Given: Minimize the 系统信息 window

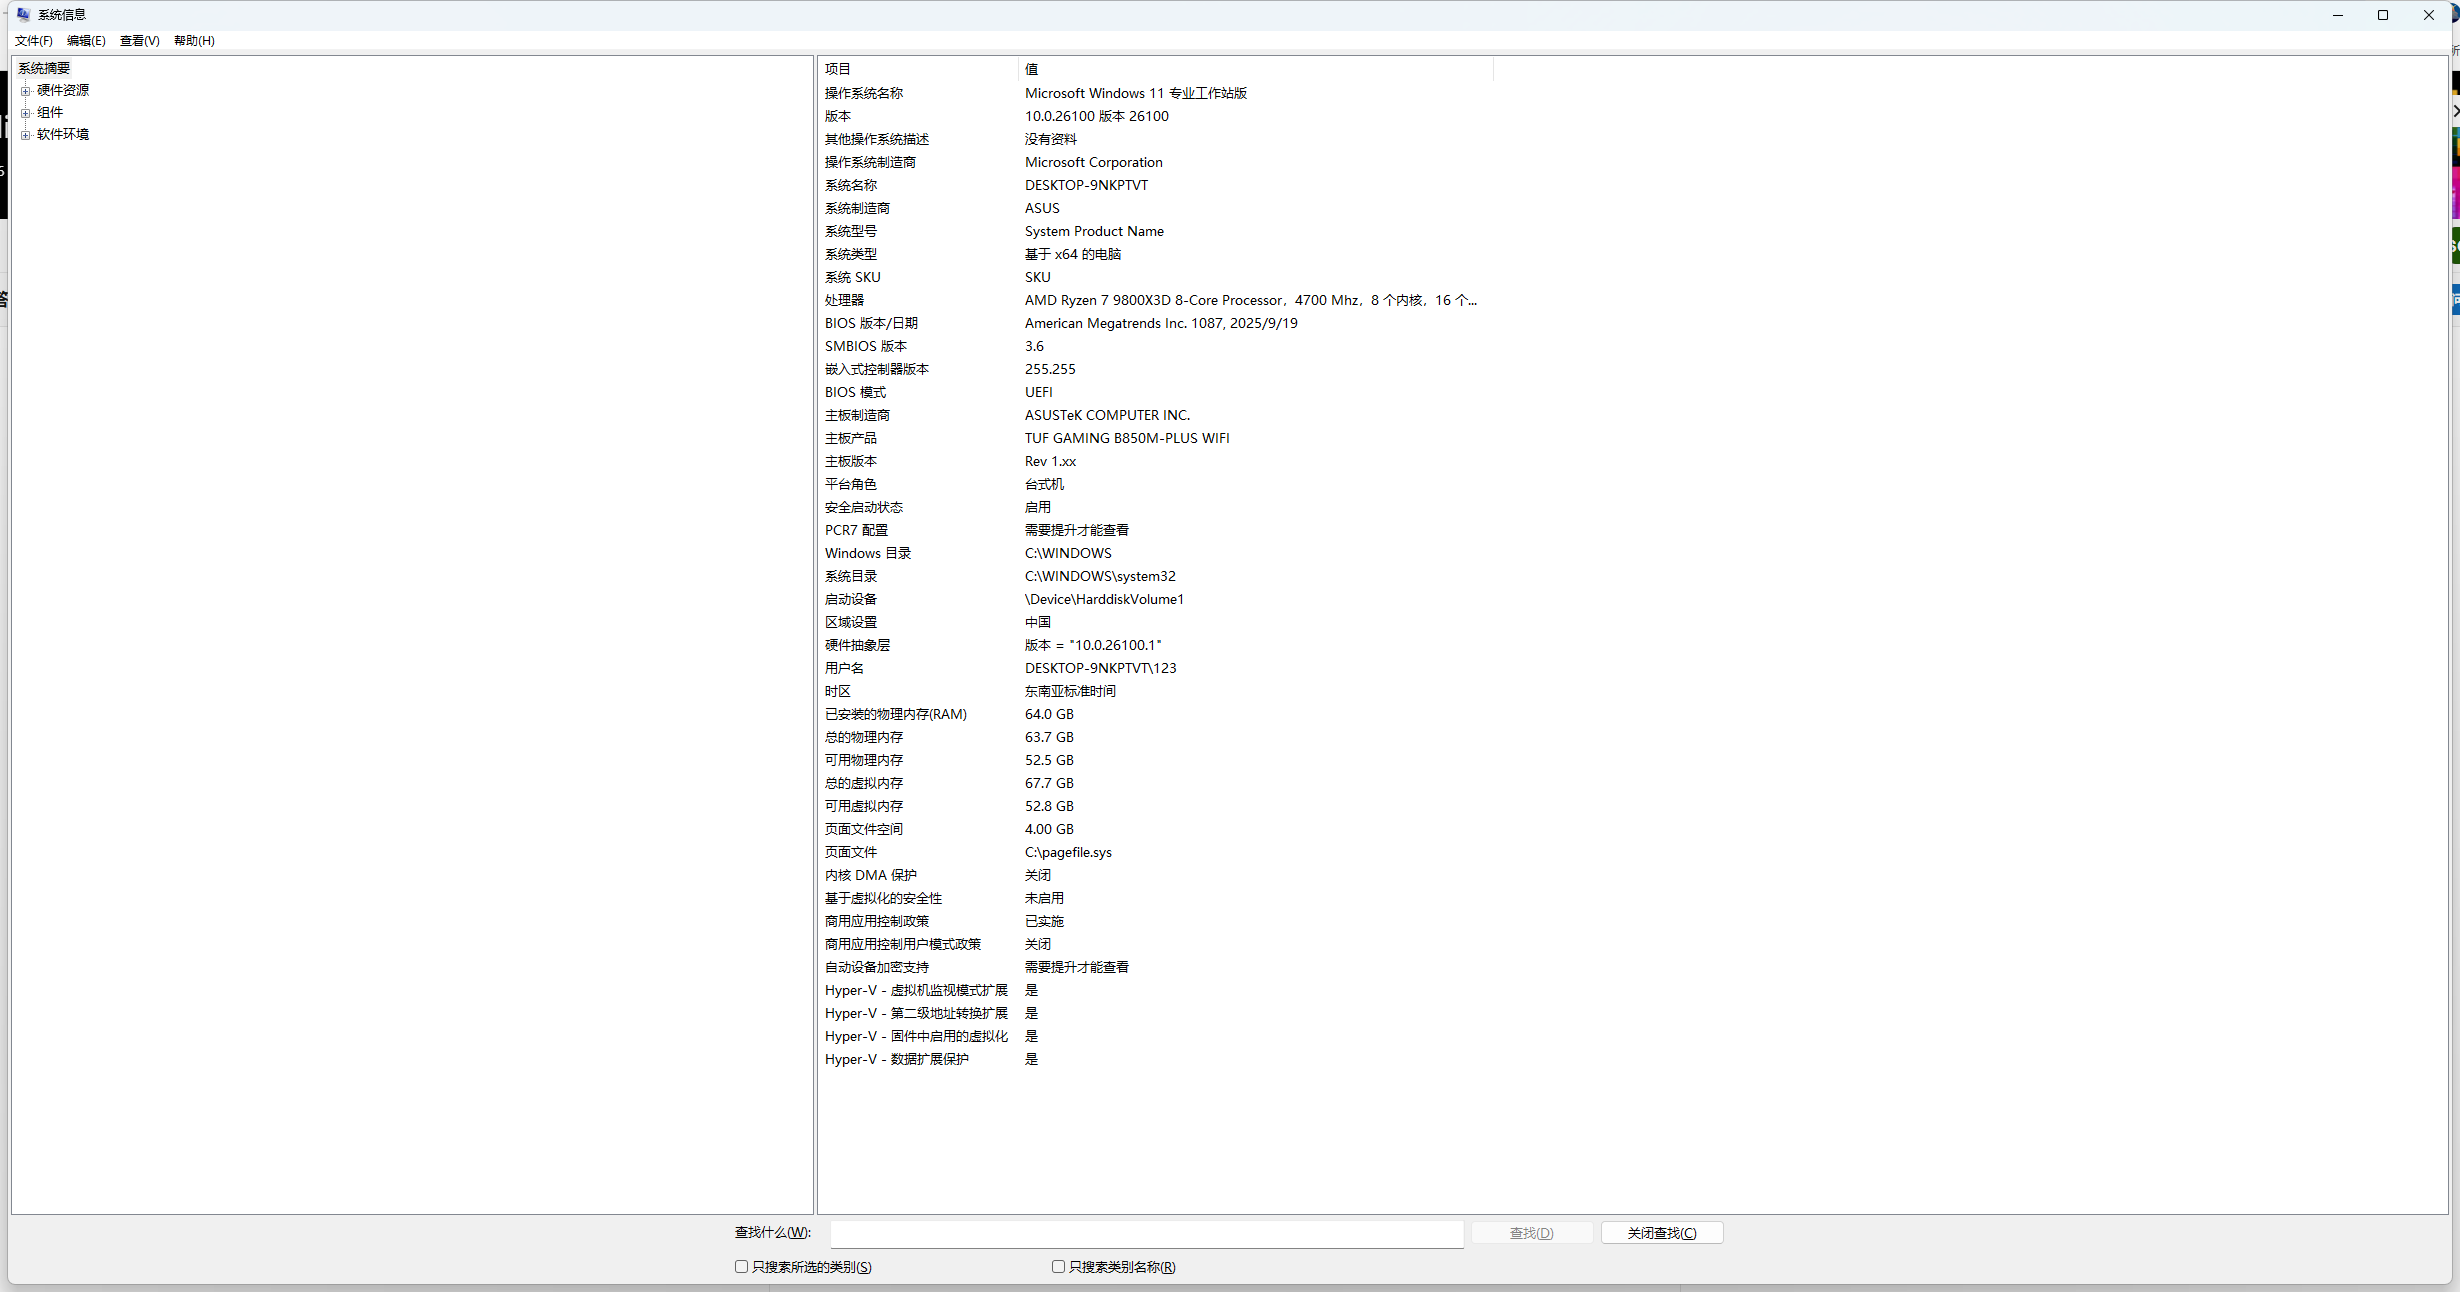Looking at the screenshot, I should tap(2338, 15).
